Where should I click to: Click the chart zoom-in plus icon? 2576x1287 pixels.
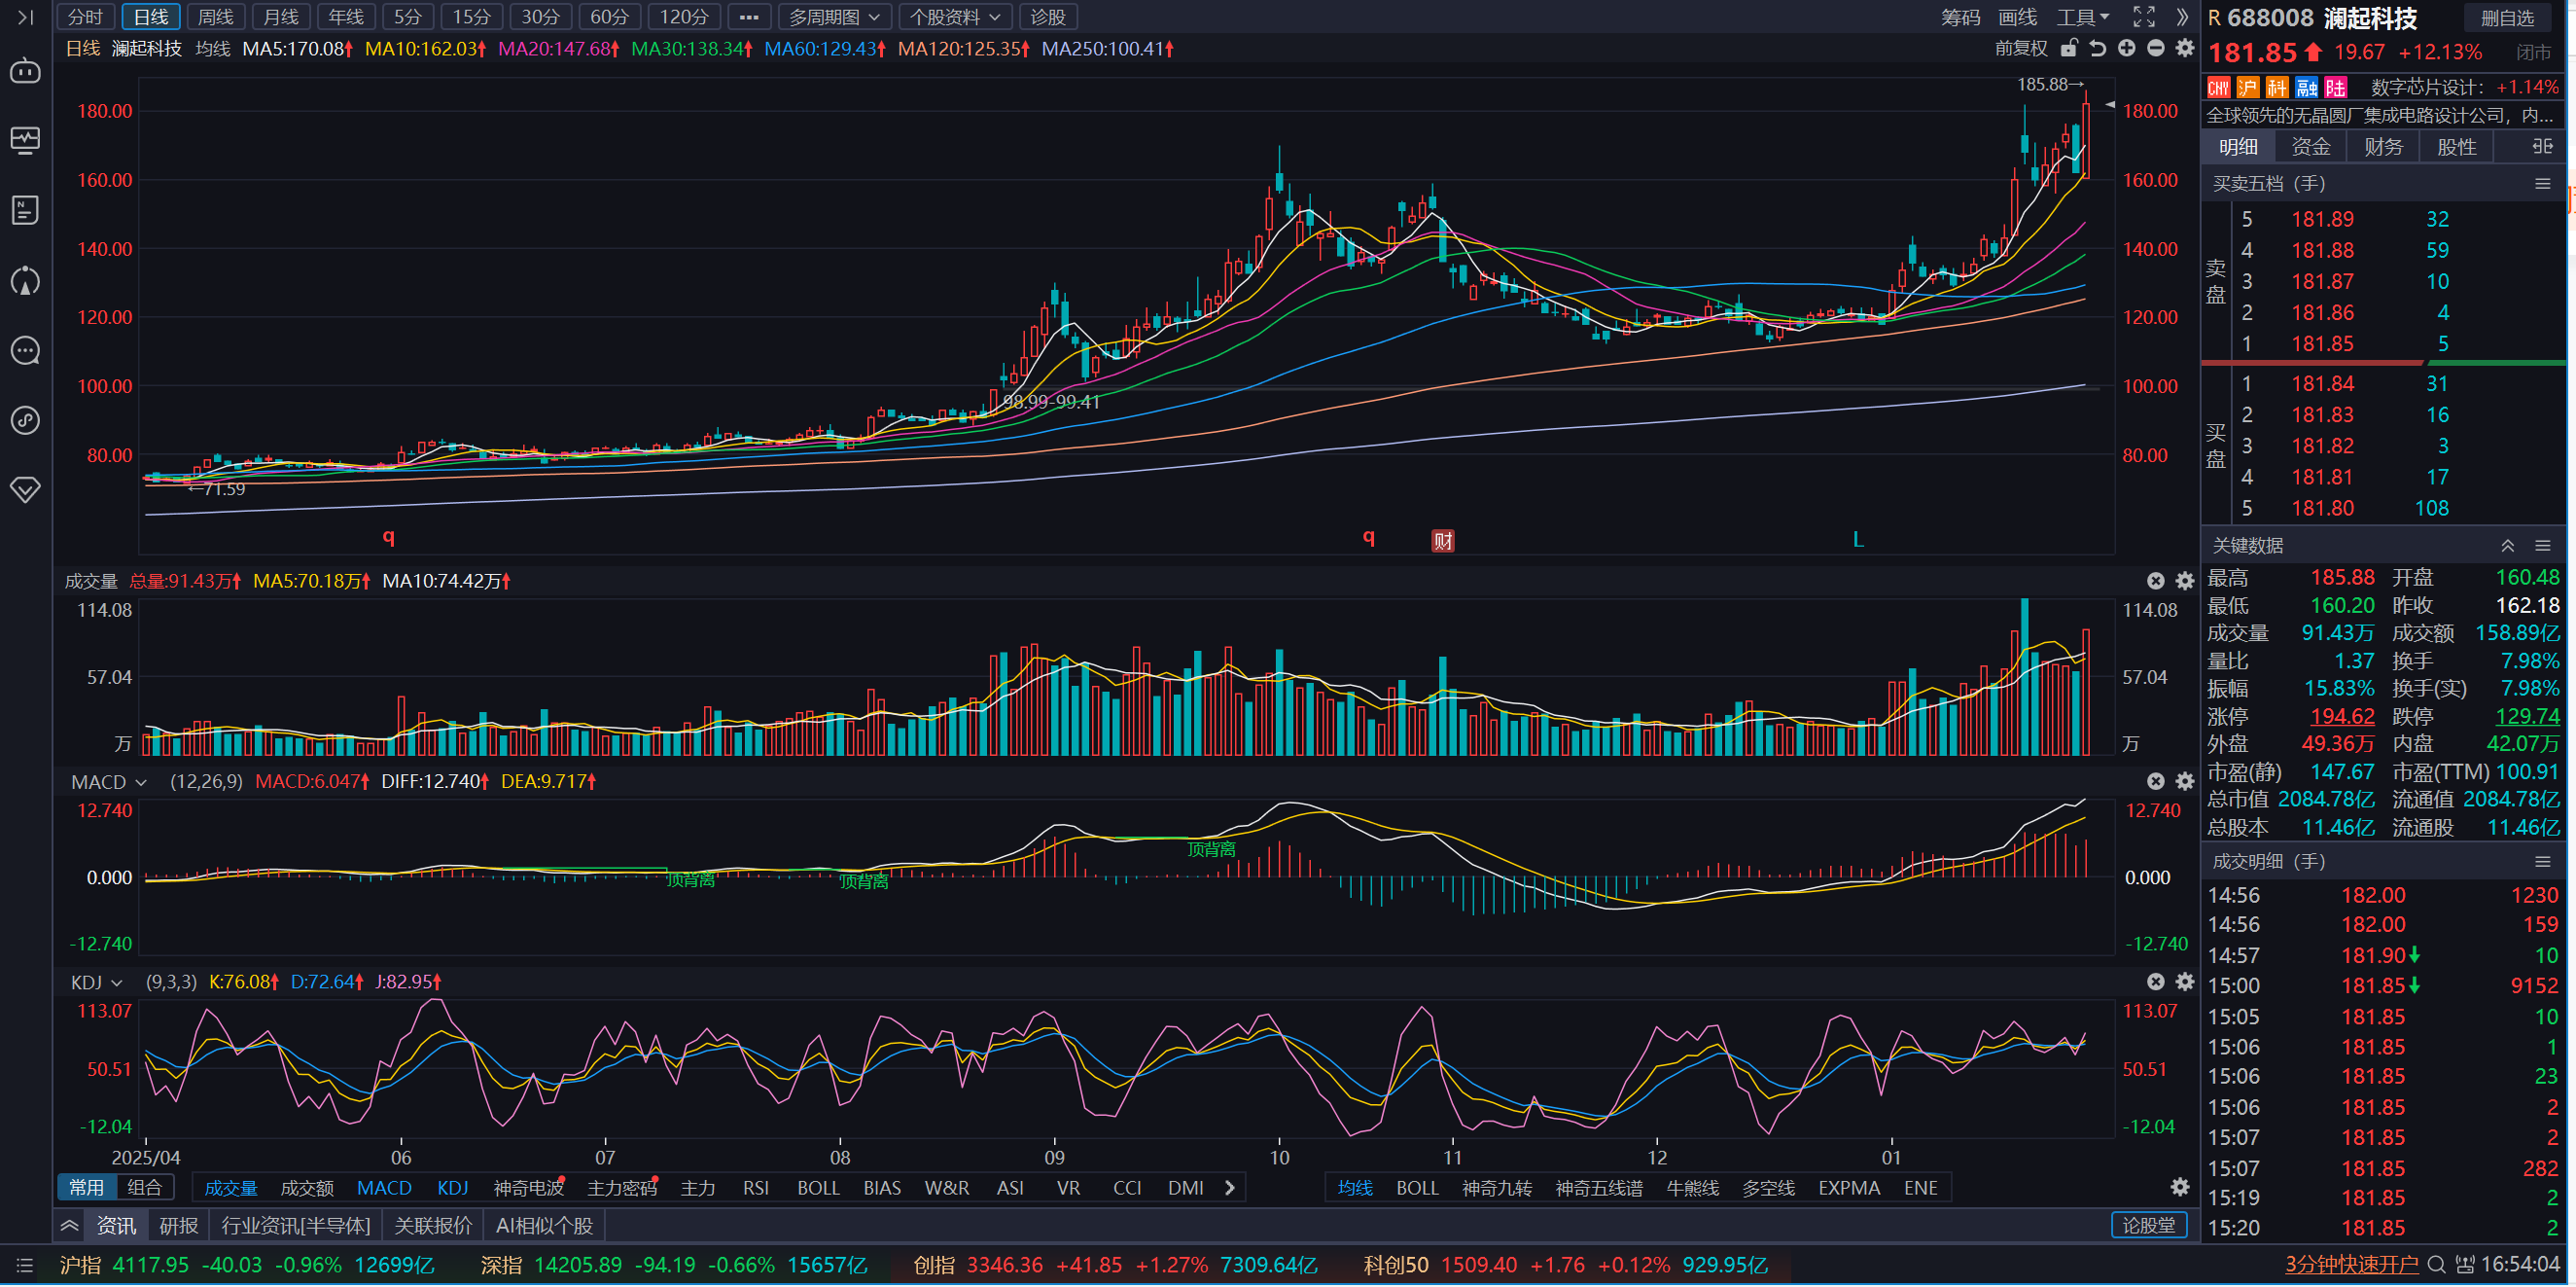click(2126, 48)
